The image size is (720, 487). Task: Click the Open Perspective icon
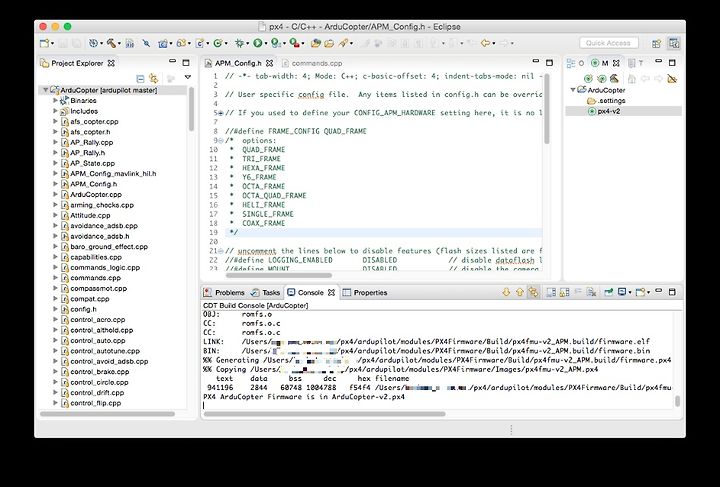(657, 43)
